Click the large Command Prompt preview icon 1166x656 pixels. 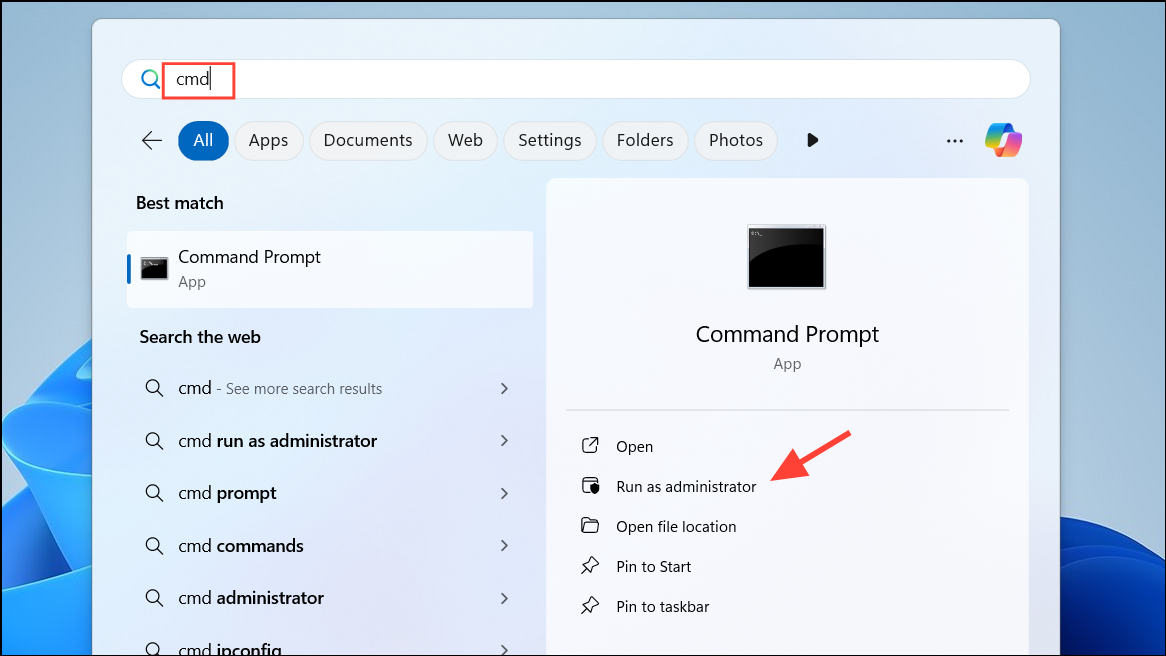[x=786, y=257]
